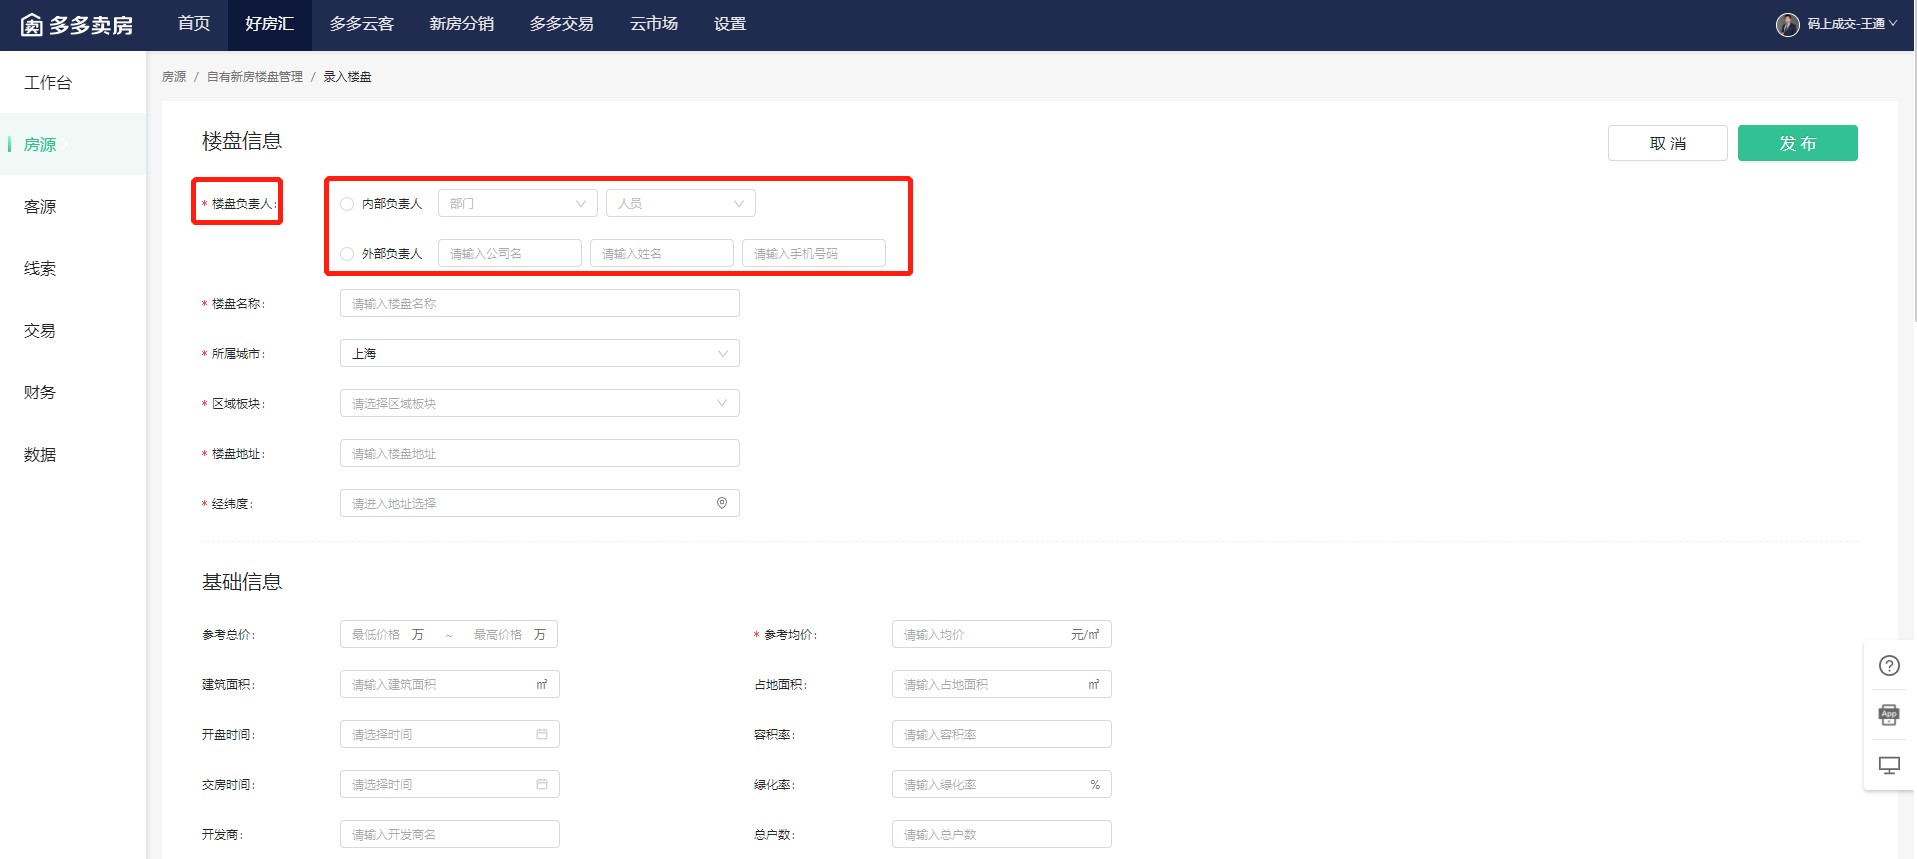1917x859 pixels.
Task: Open the 交房时间 date picker field
Action: click(450, 784)
